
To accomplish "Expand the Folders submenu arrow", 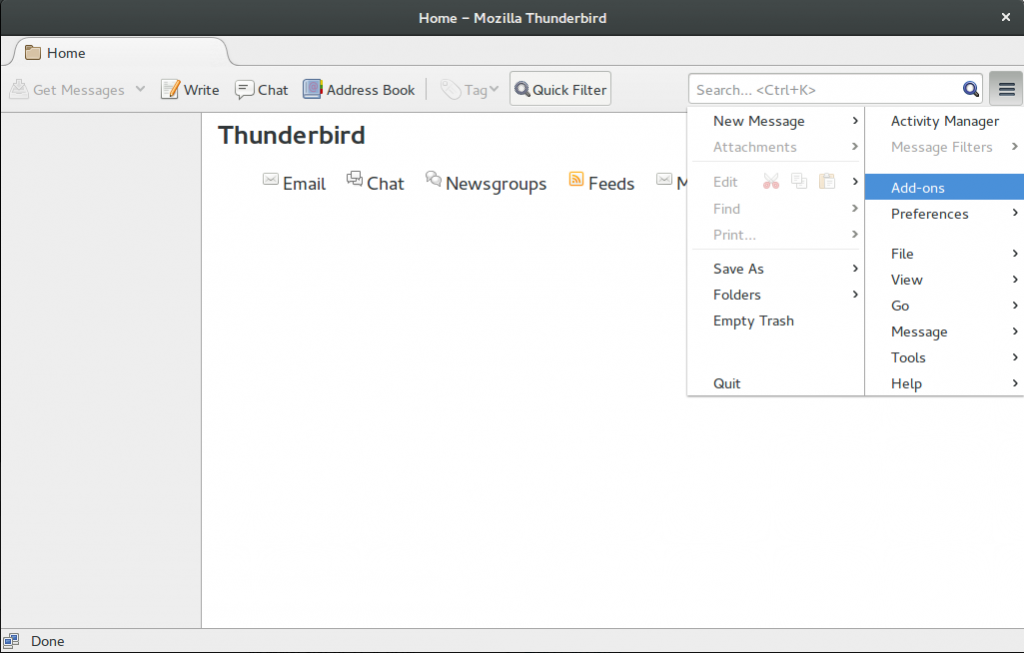I will [x=855, y=295].
